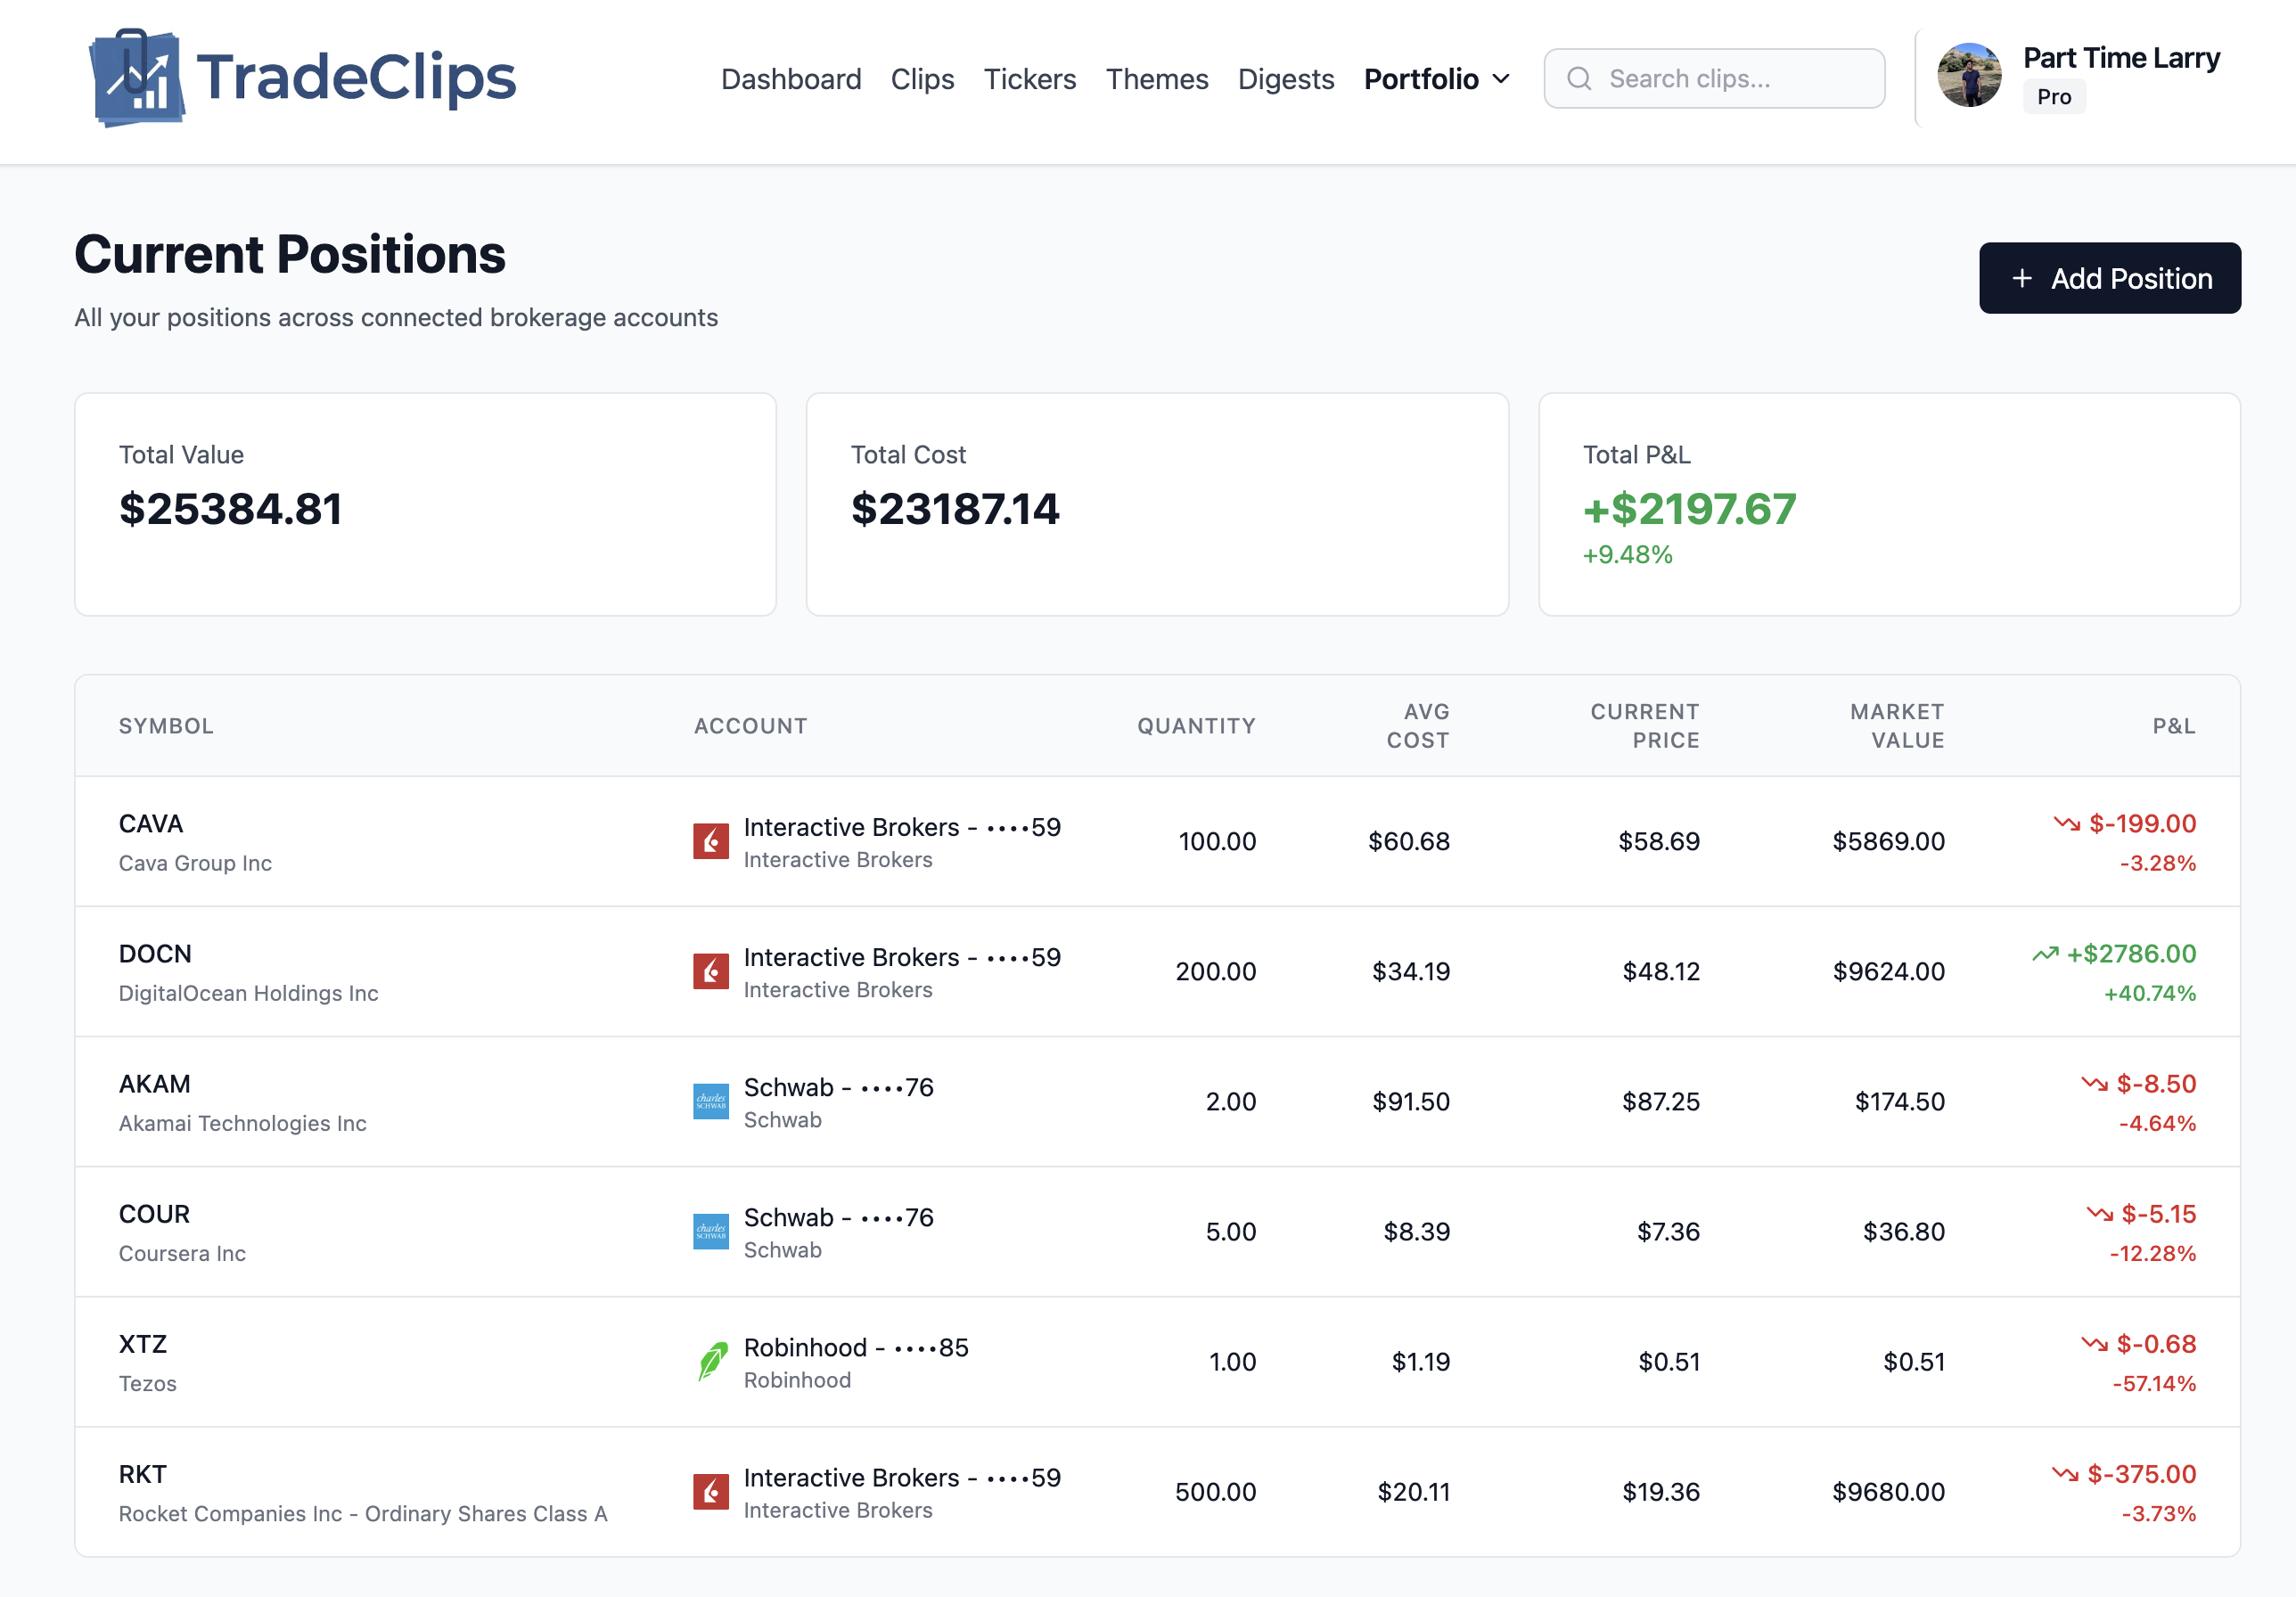Open the Dashboard nav item
Image resolution: width=2296 pixels, height=1597 pixels.
790,79
